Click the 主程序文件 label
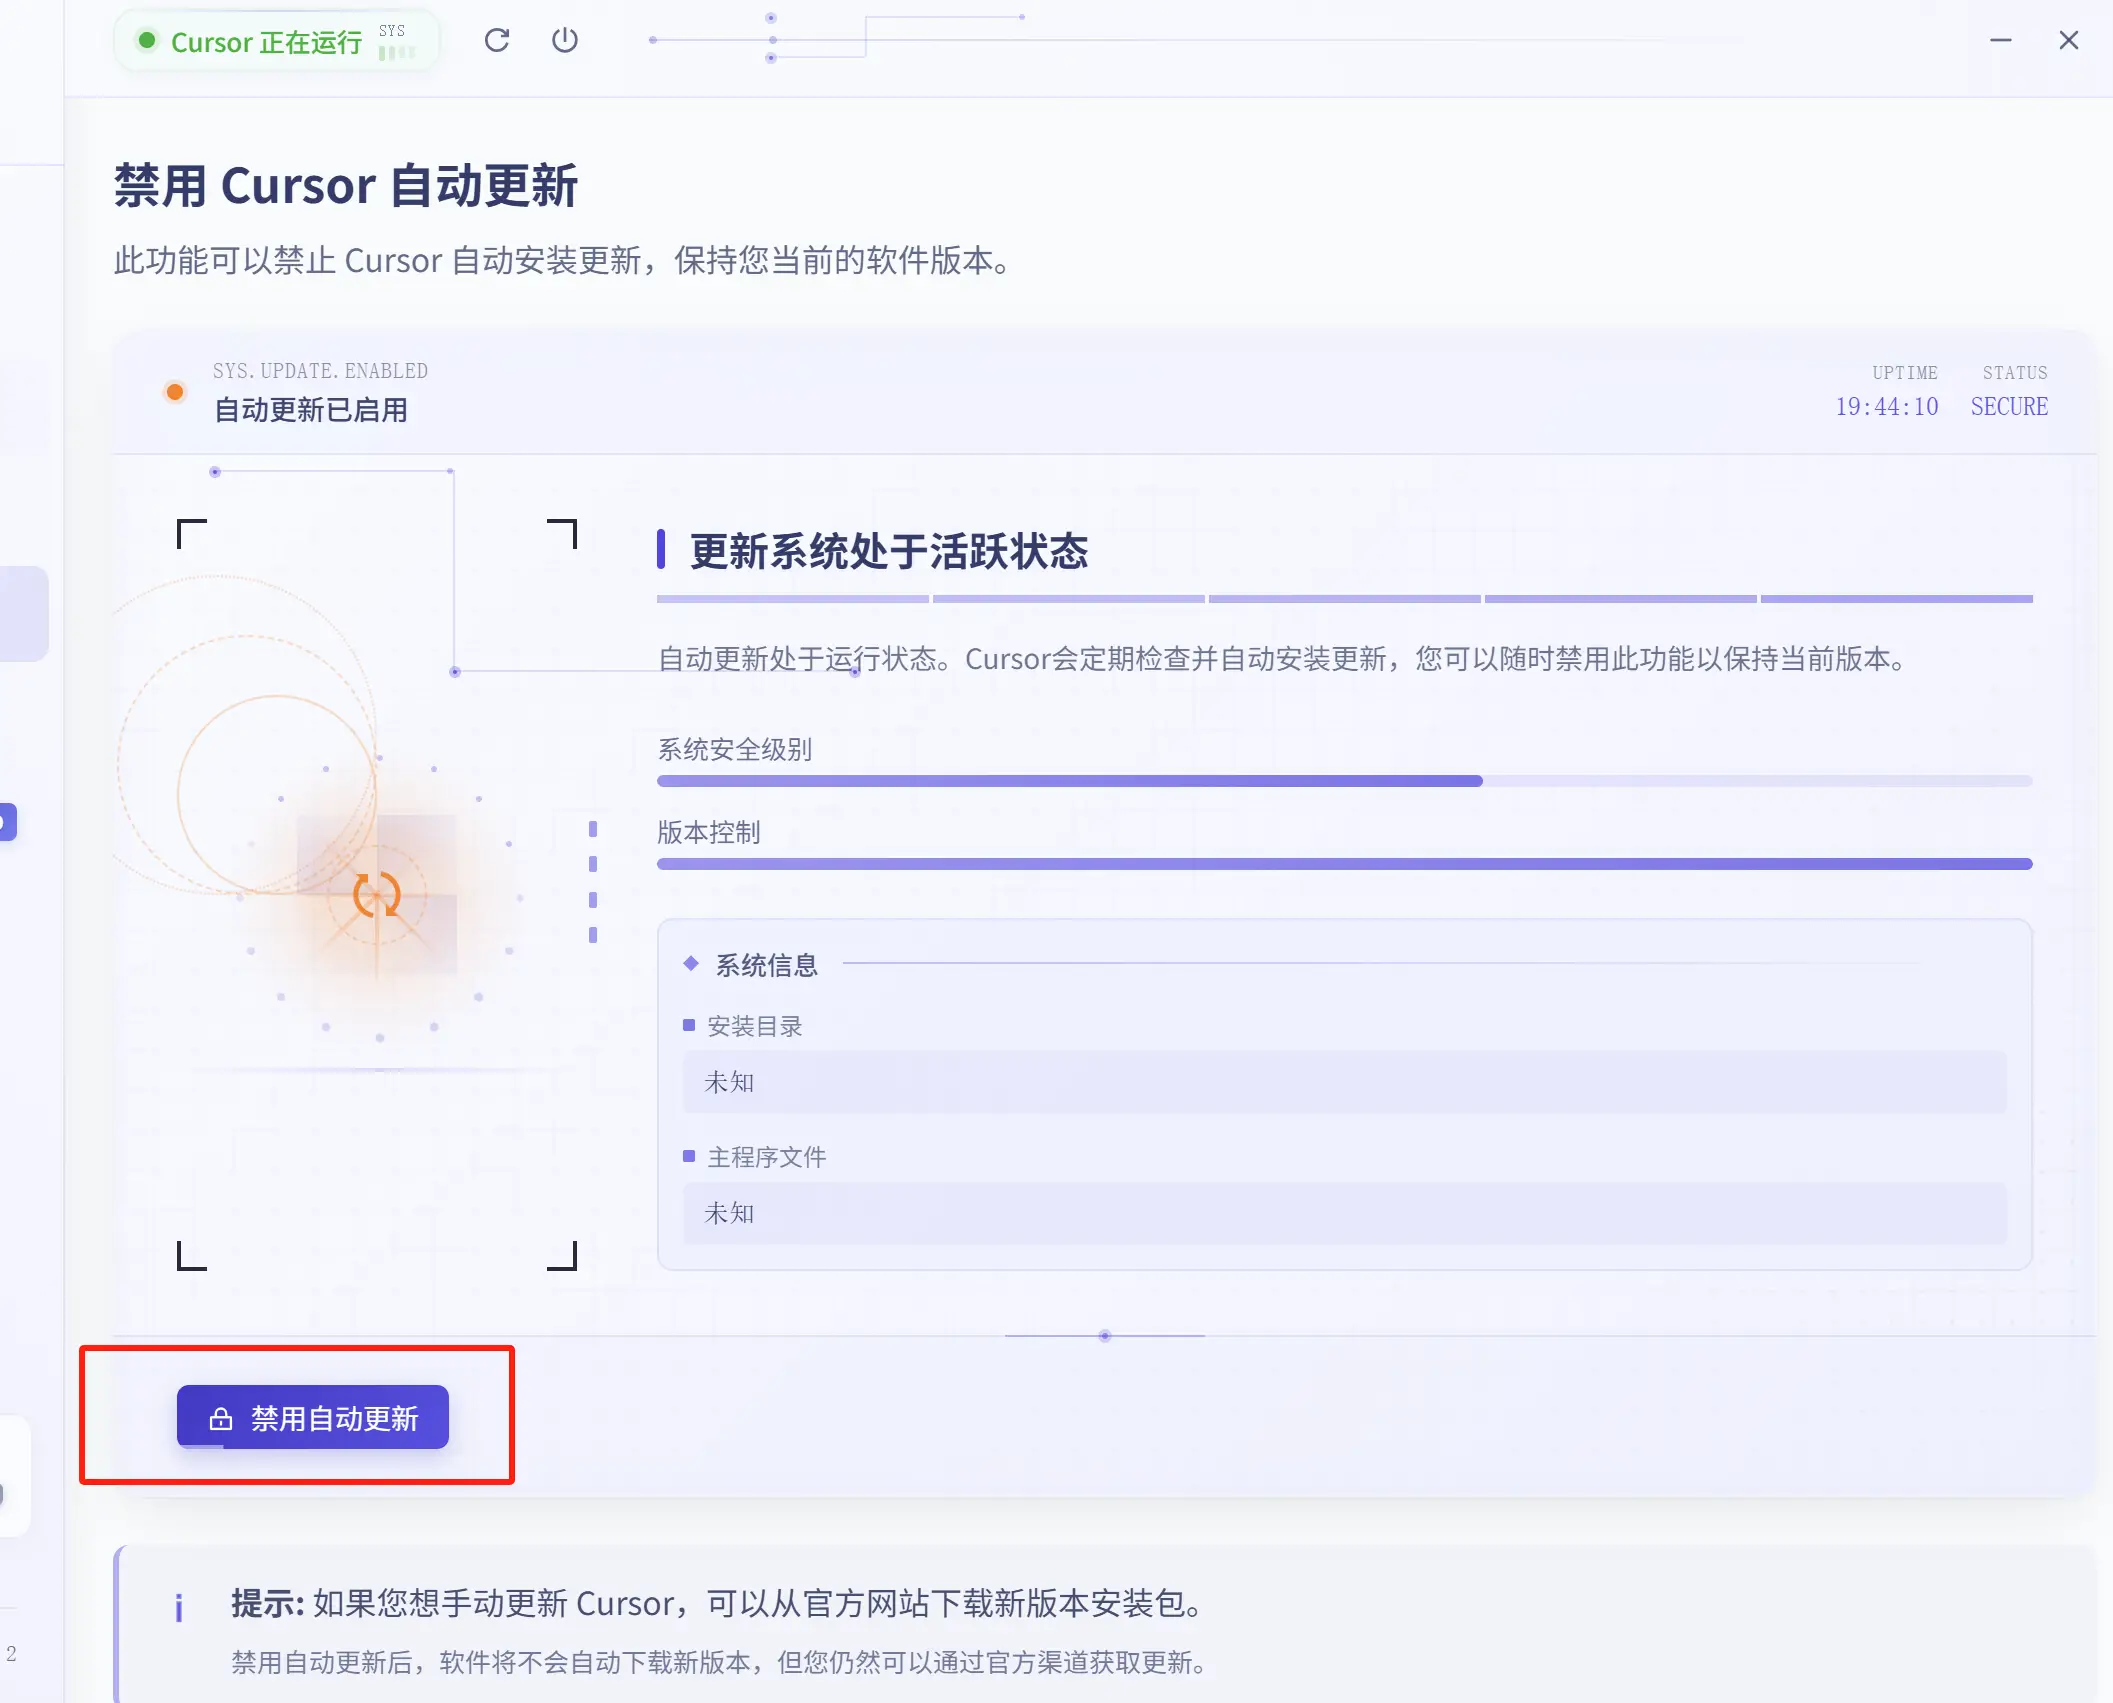Screen dimensions: 2113x1703 pos(767,1157)
